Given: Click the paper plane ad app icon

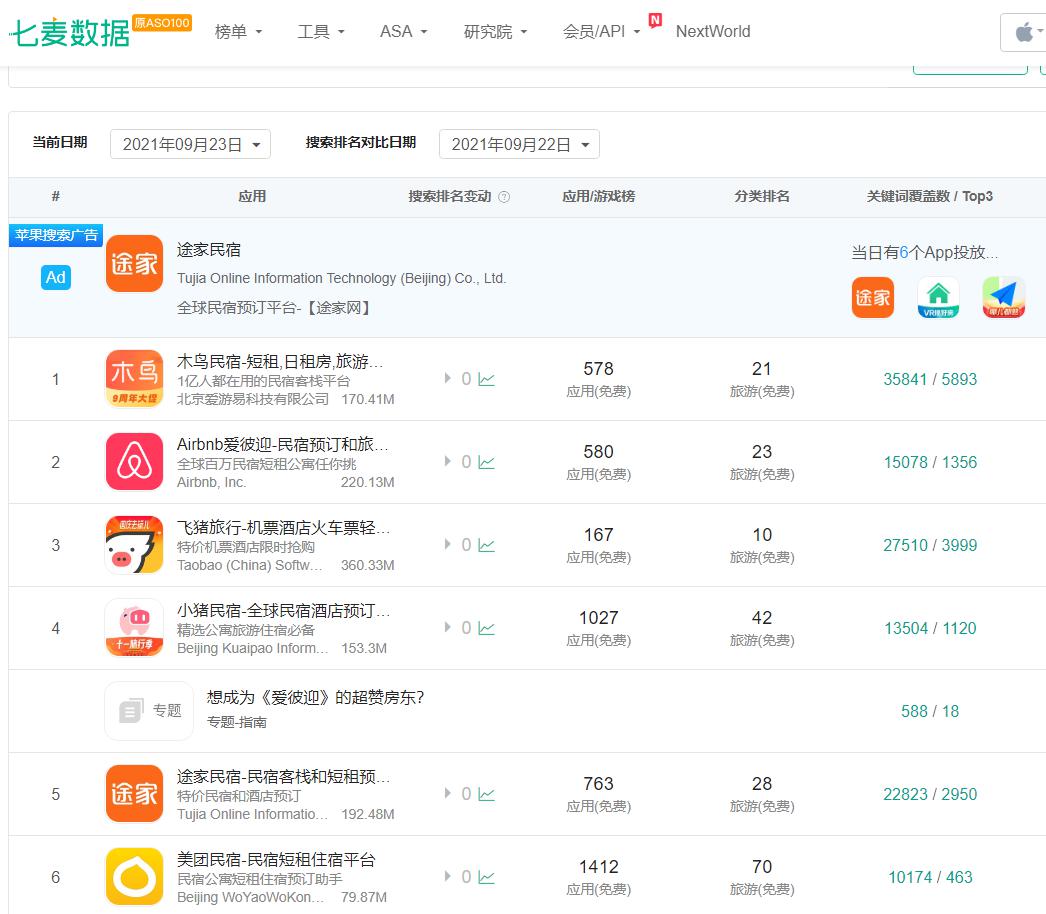Looking at the screenshot, I should pyautogui.click(x=1003, y=298).
